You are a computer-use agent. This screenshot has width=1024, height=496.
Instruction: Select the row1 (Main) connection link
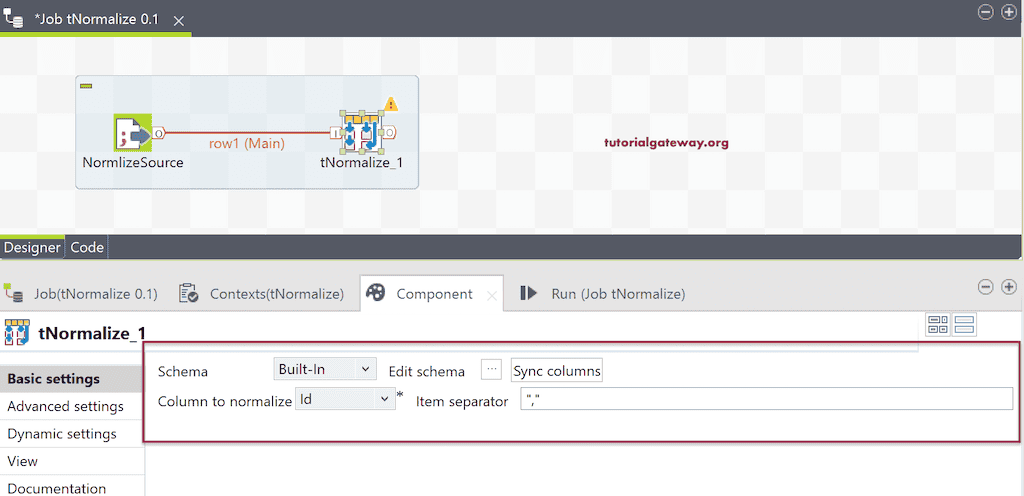(x=247, y=143)
